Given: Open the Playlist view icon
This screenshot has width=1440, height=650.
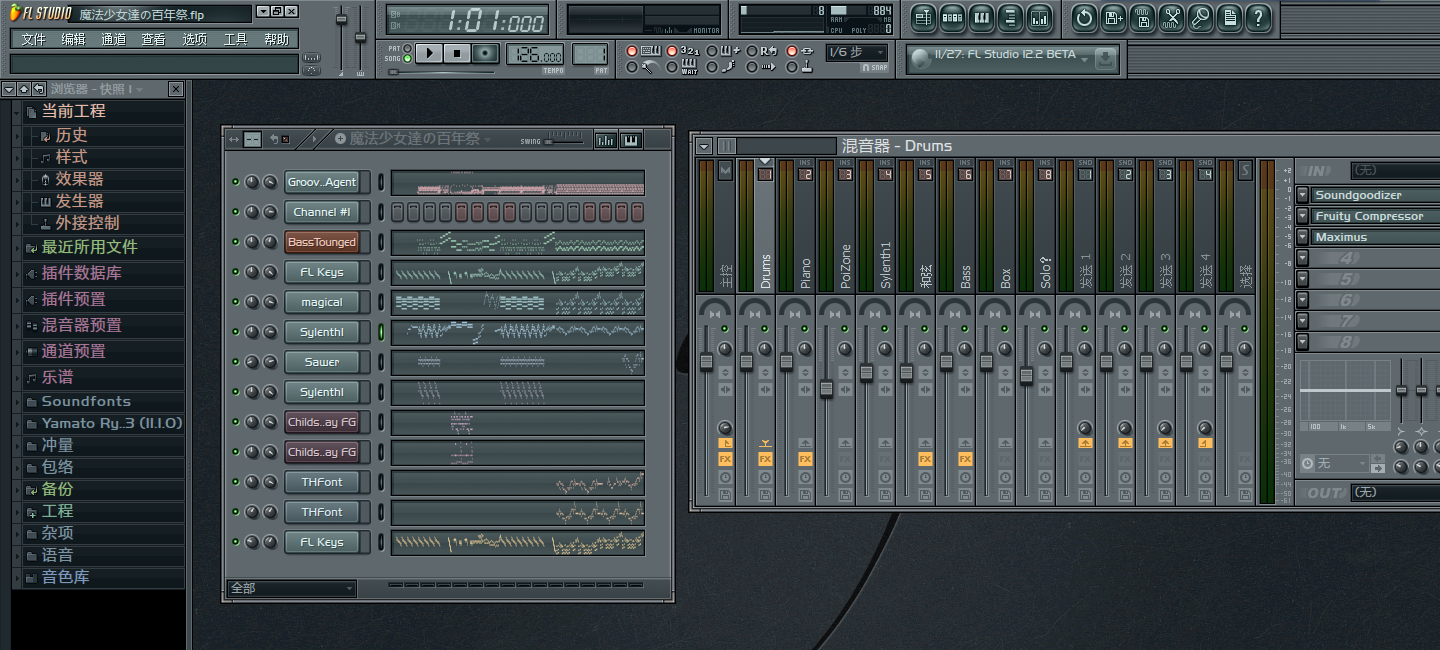Looking at the screenshot, I should pyautogui.click(x=923, y=18).
